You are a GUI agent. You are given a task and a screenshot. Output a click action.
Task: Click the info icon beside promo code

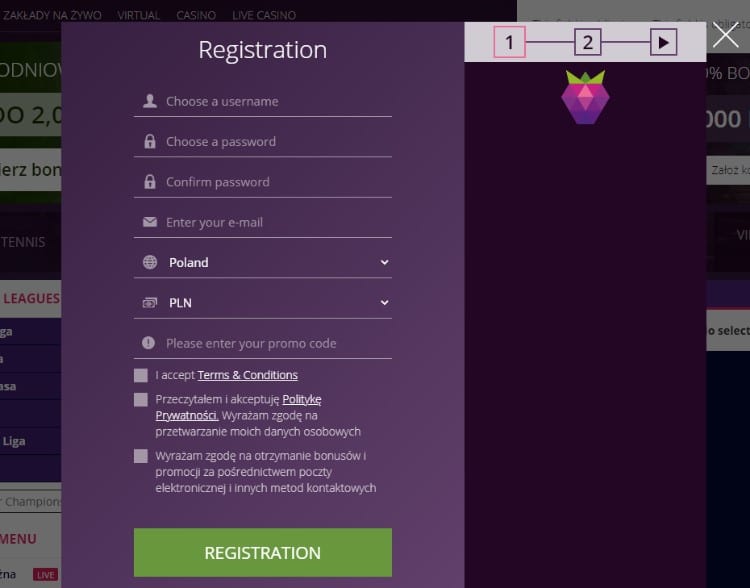(x=150, y=343)
